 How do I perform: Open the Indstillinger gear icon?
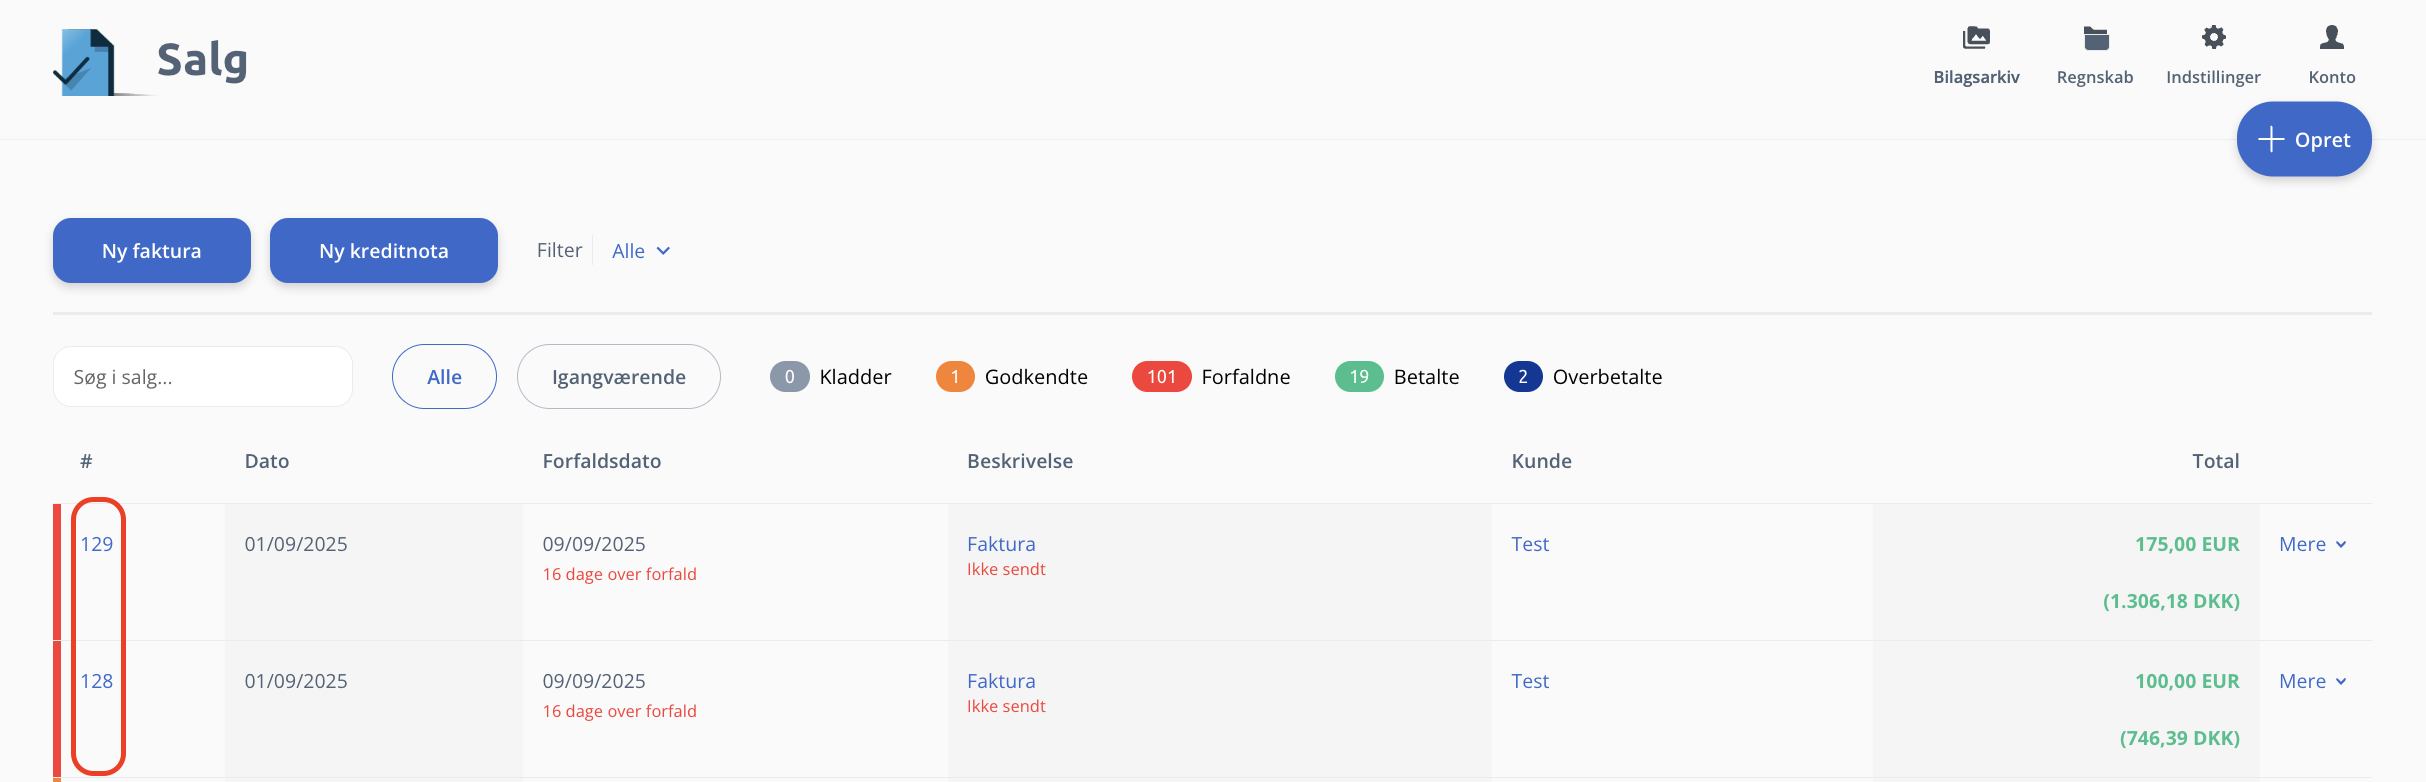[2213, 39]
